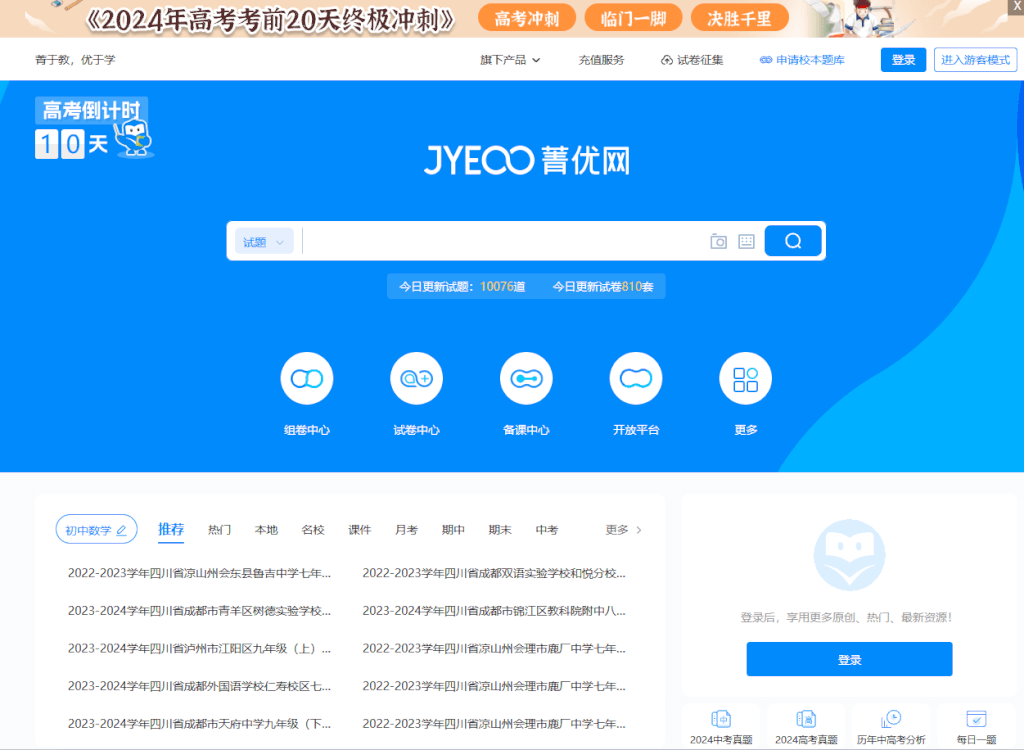Open the 开放平台 round icon

[x=635, y=378]
